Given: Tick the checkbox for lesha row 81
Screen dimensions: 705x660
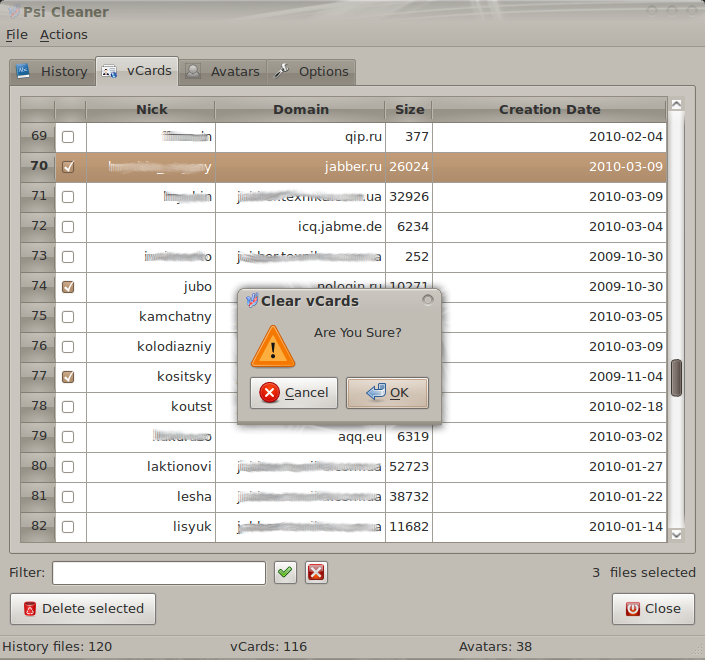Looking at the screenshot, I should pos(68,497).
